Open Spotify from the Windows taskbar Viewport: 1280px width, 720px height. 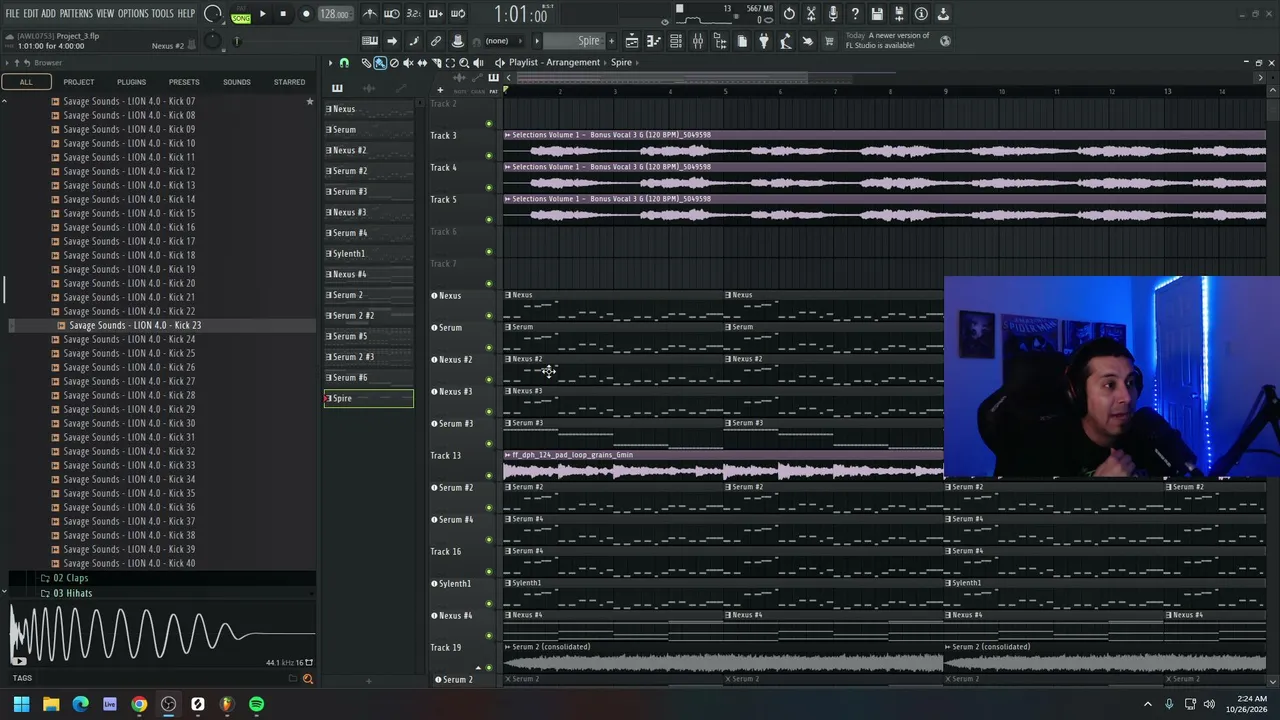[256, 704]
